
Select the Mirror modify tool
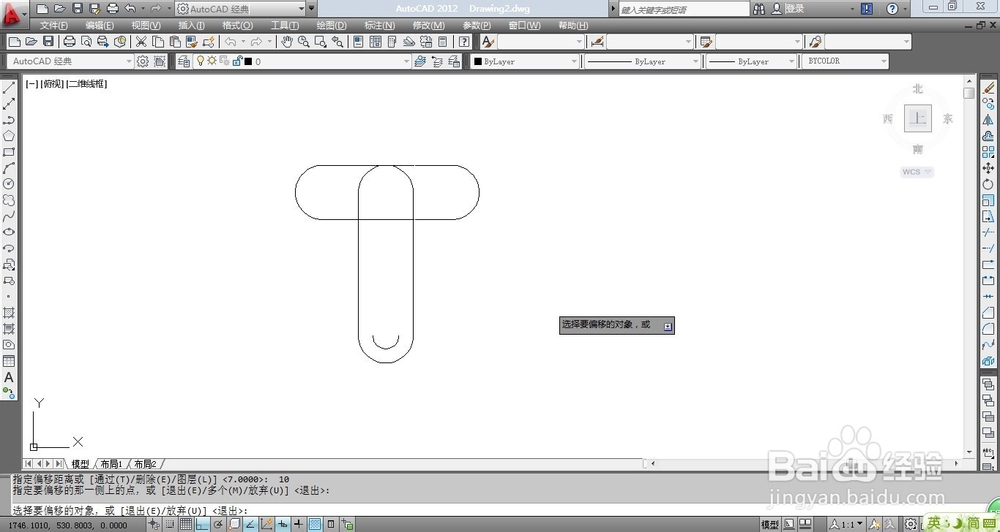coord(988,120)
